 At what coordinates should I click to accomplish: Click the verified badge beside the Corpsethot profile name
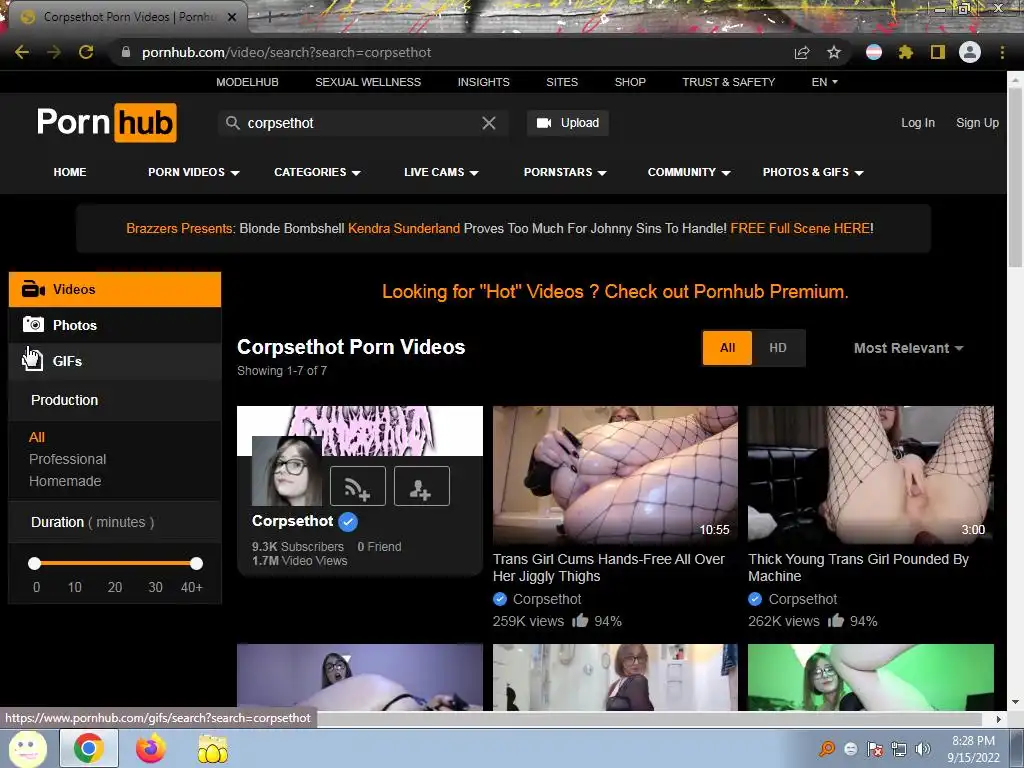(348, 522)
